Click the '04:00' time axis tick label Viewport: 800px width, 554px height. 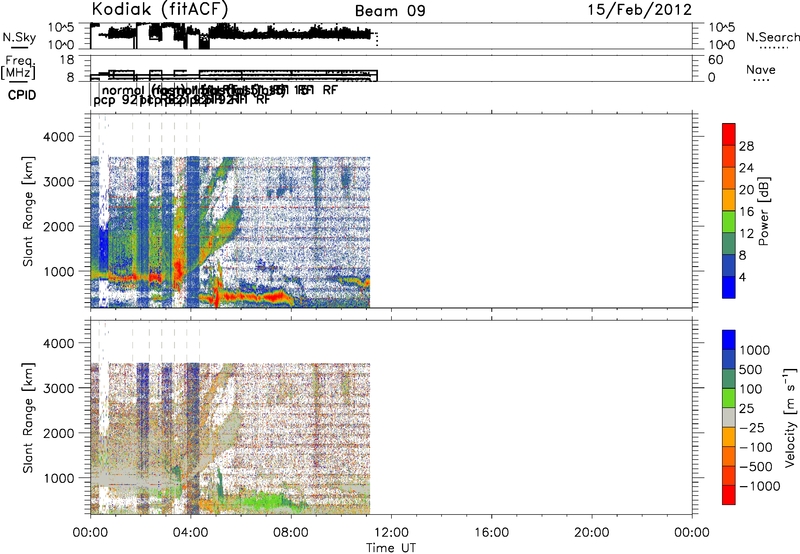(x=191, y=533)
